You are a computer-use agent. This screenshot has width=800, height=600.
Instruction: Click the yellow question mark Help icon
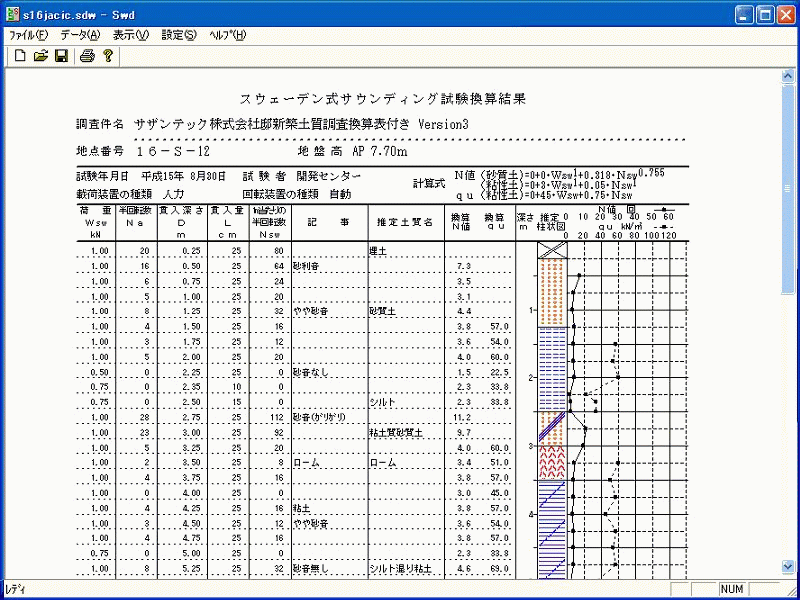point(108,56)
